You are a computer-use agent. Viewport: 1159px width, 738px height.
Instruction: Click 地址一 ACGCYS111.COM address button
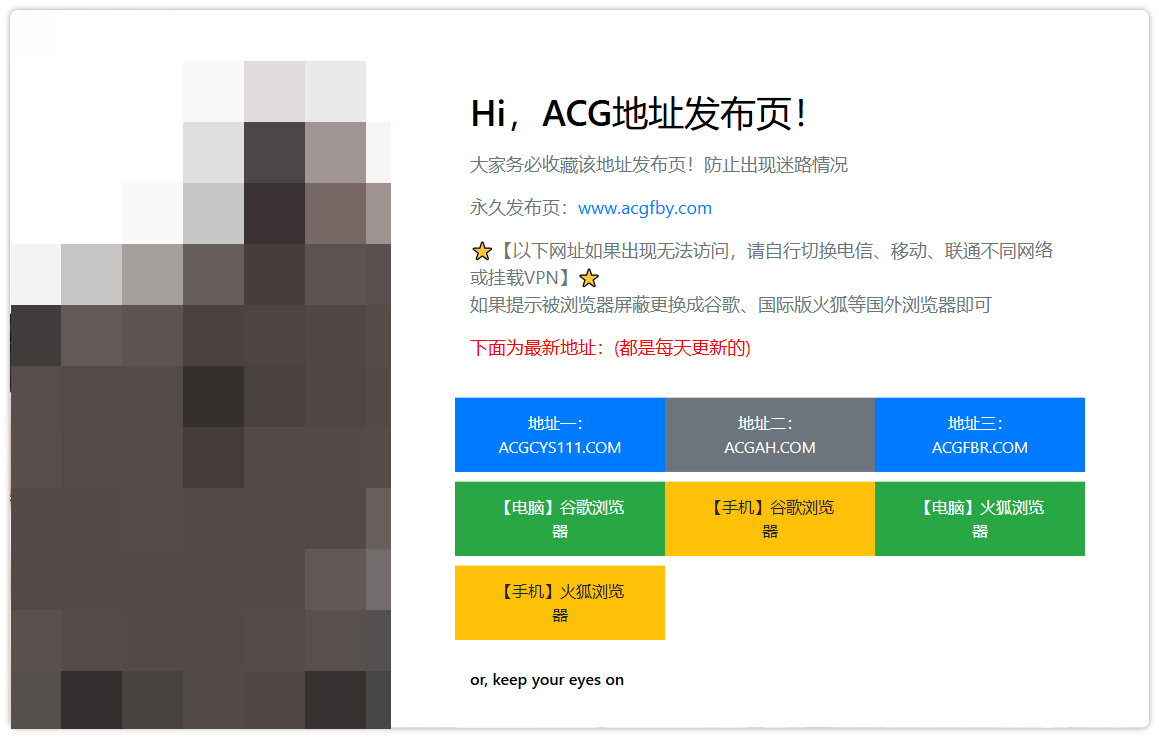coord(560,435)
